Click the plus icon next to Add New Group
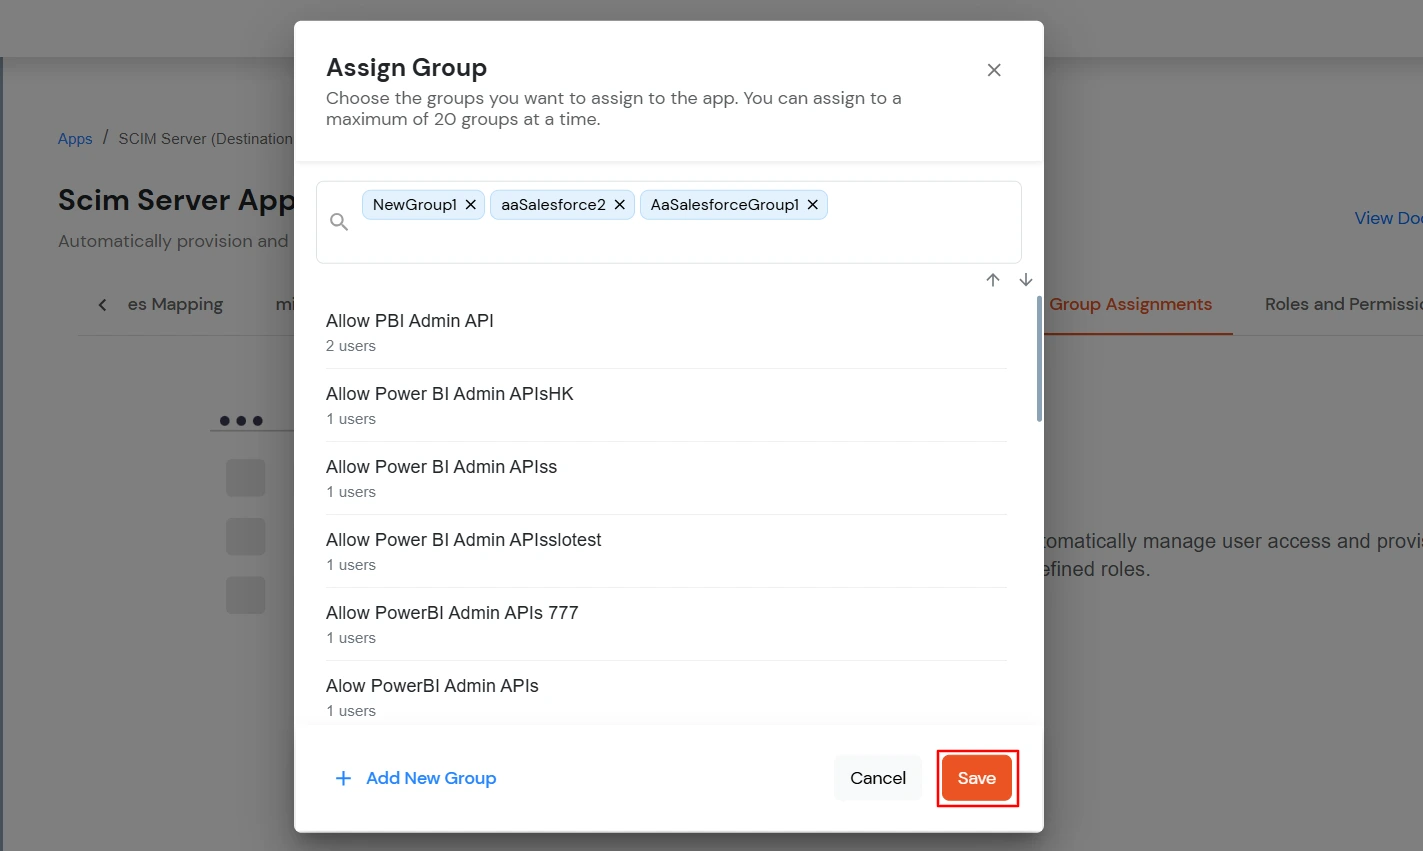This screenshot has width=1423, height=851. click(343, 778)
